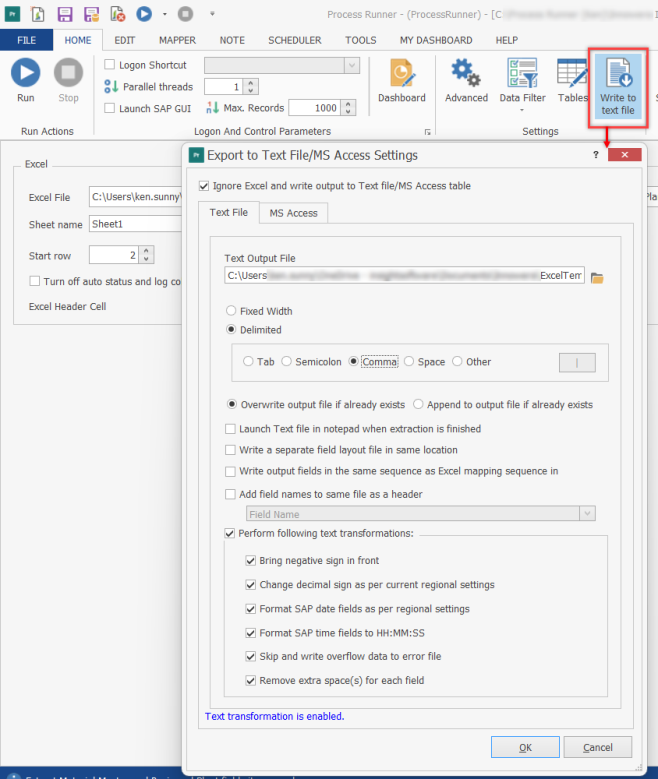This screenshot has width=658, height=779.
Task: Open the Dashboard ribbon button
Action: [402, 80]
